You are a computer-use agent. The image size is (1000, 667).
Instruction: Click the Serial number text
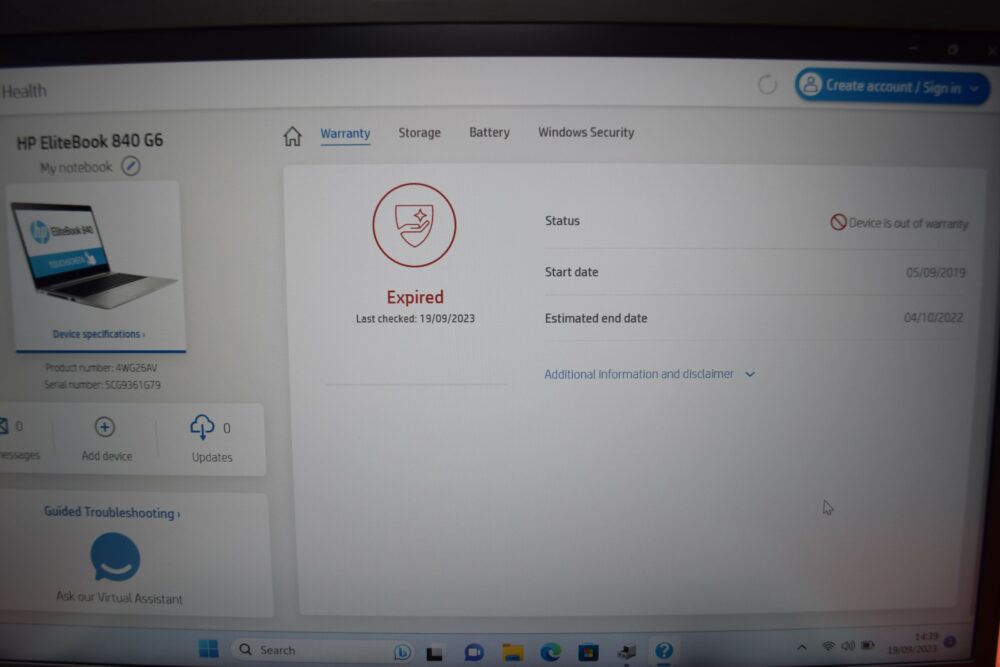(102, 385)
